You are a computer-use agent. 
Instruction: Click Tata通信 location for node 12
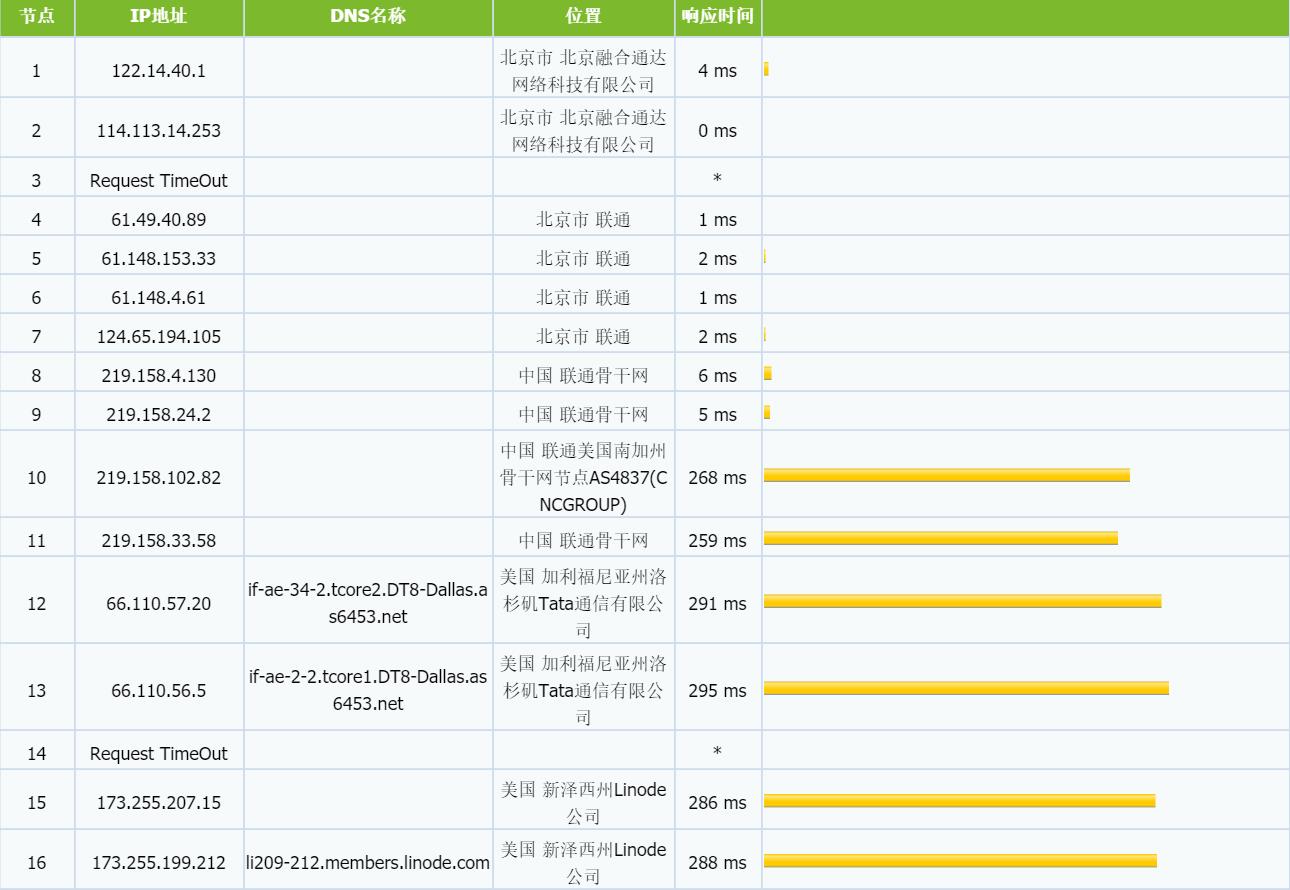click(583, 603)
